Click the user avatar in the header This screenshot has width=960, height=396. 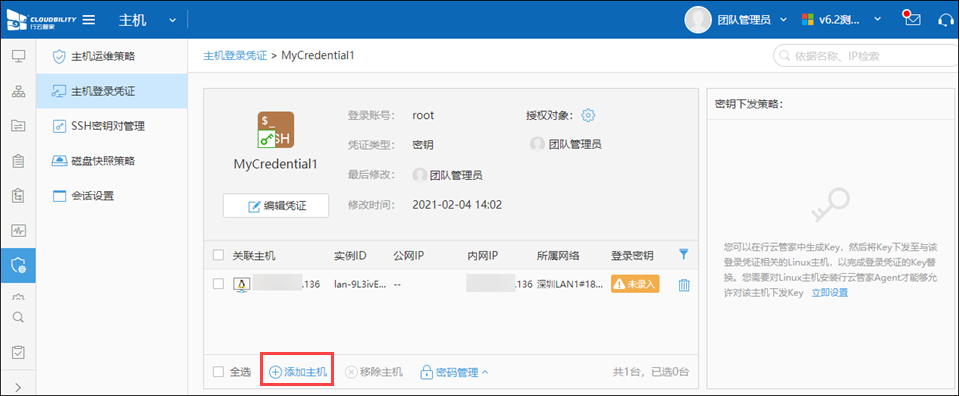click(x=697, y=20)
